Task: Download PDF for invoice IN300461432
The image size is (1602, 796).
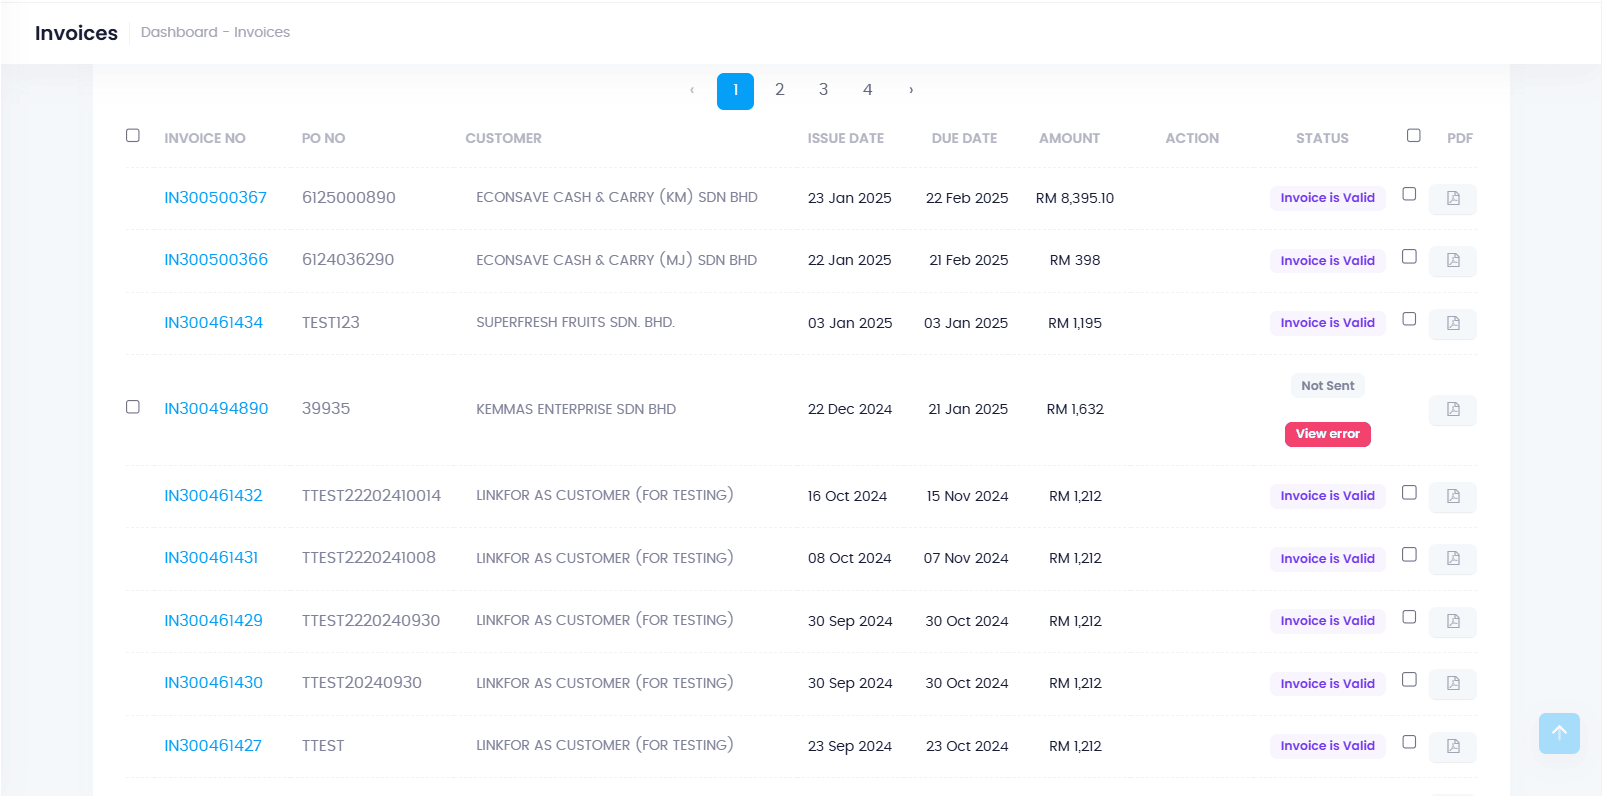Action: (x=1452, y=496)
